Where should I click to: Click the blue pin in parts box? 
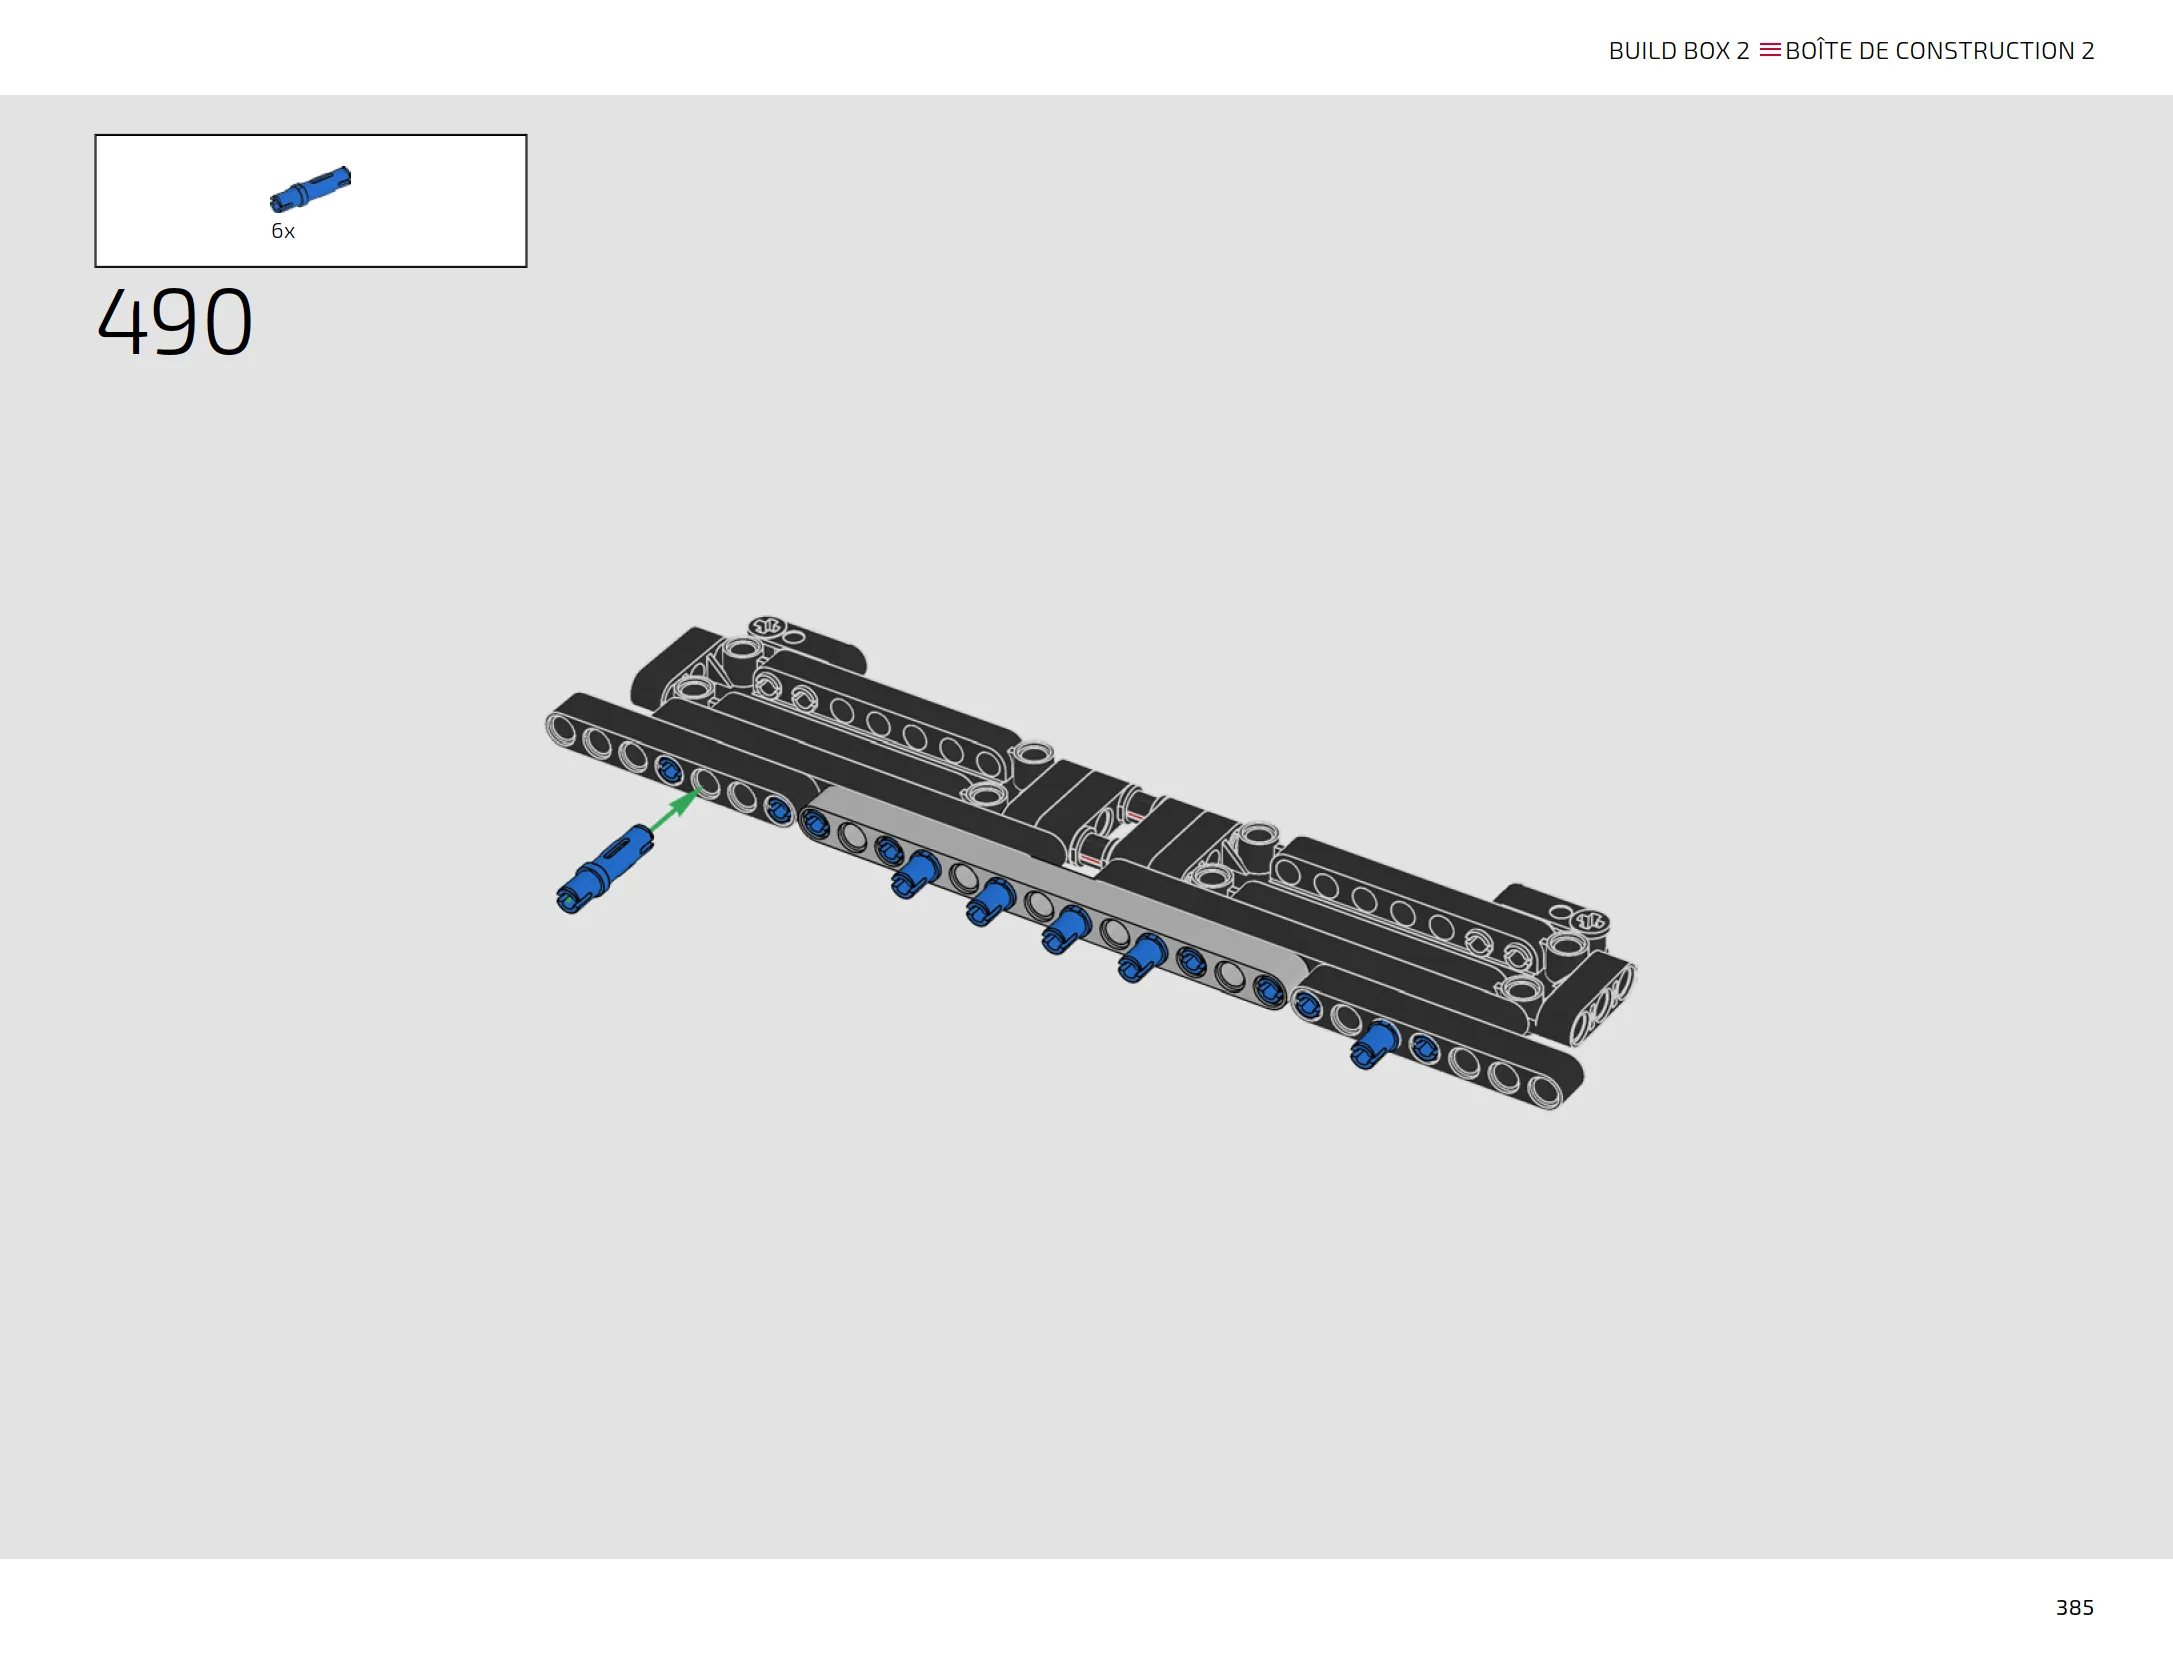[311, 189]
